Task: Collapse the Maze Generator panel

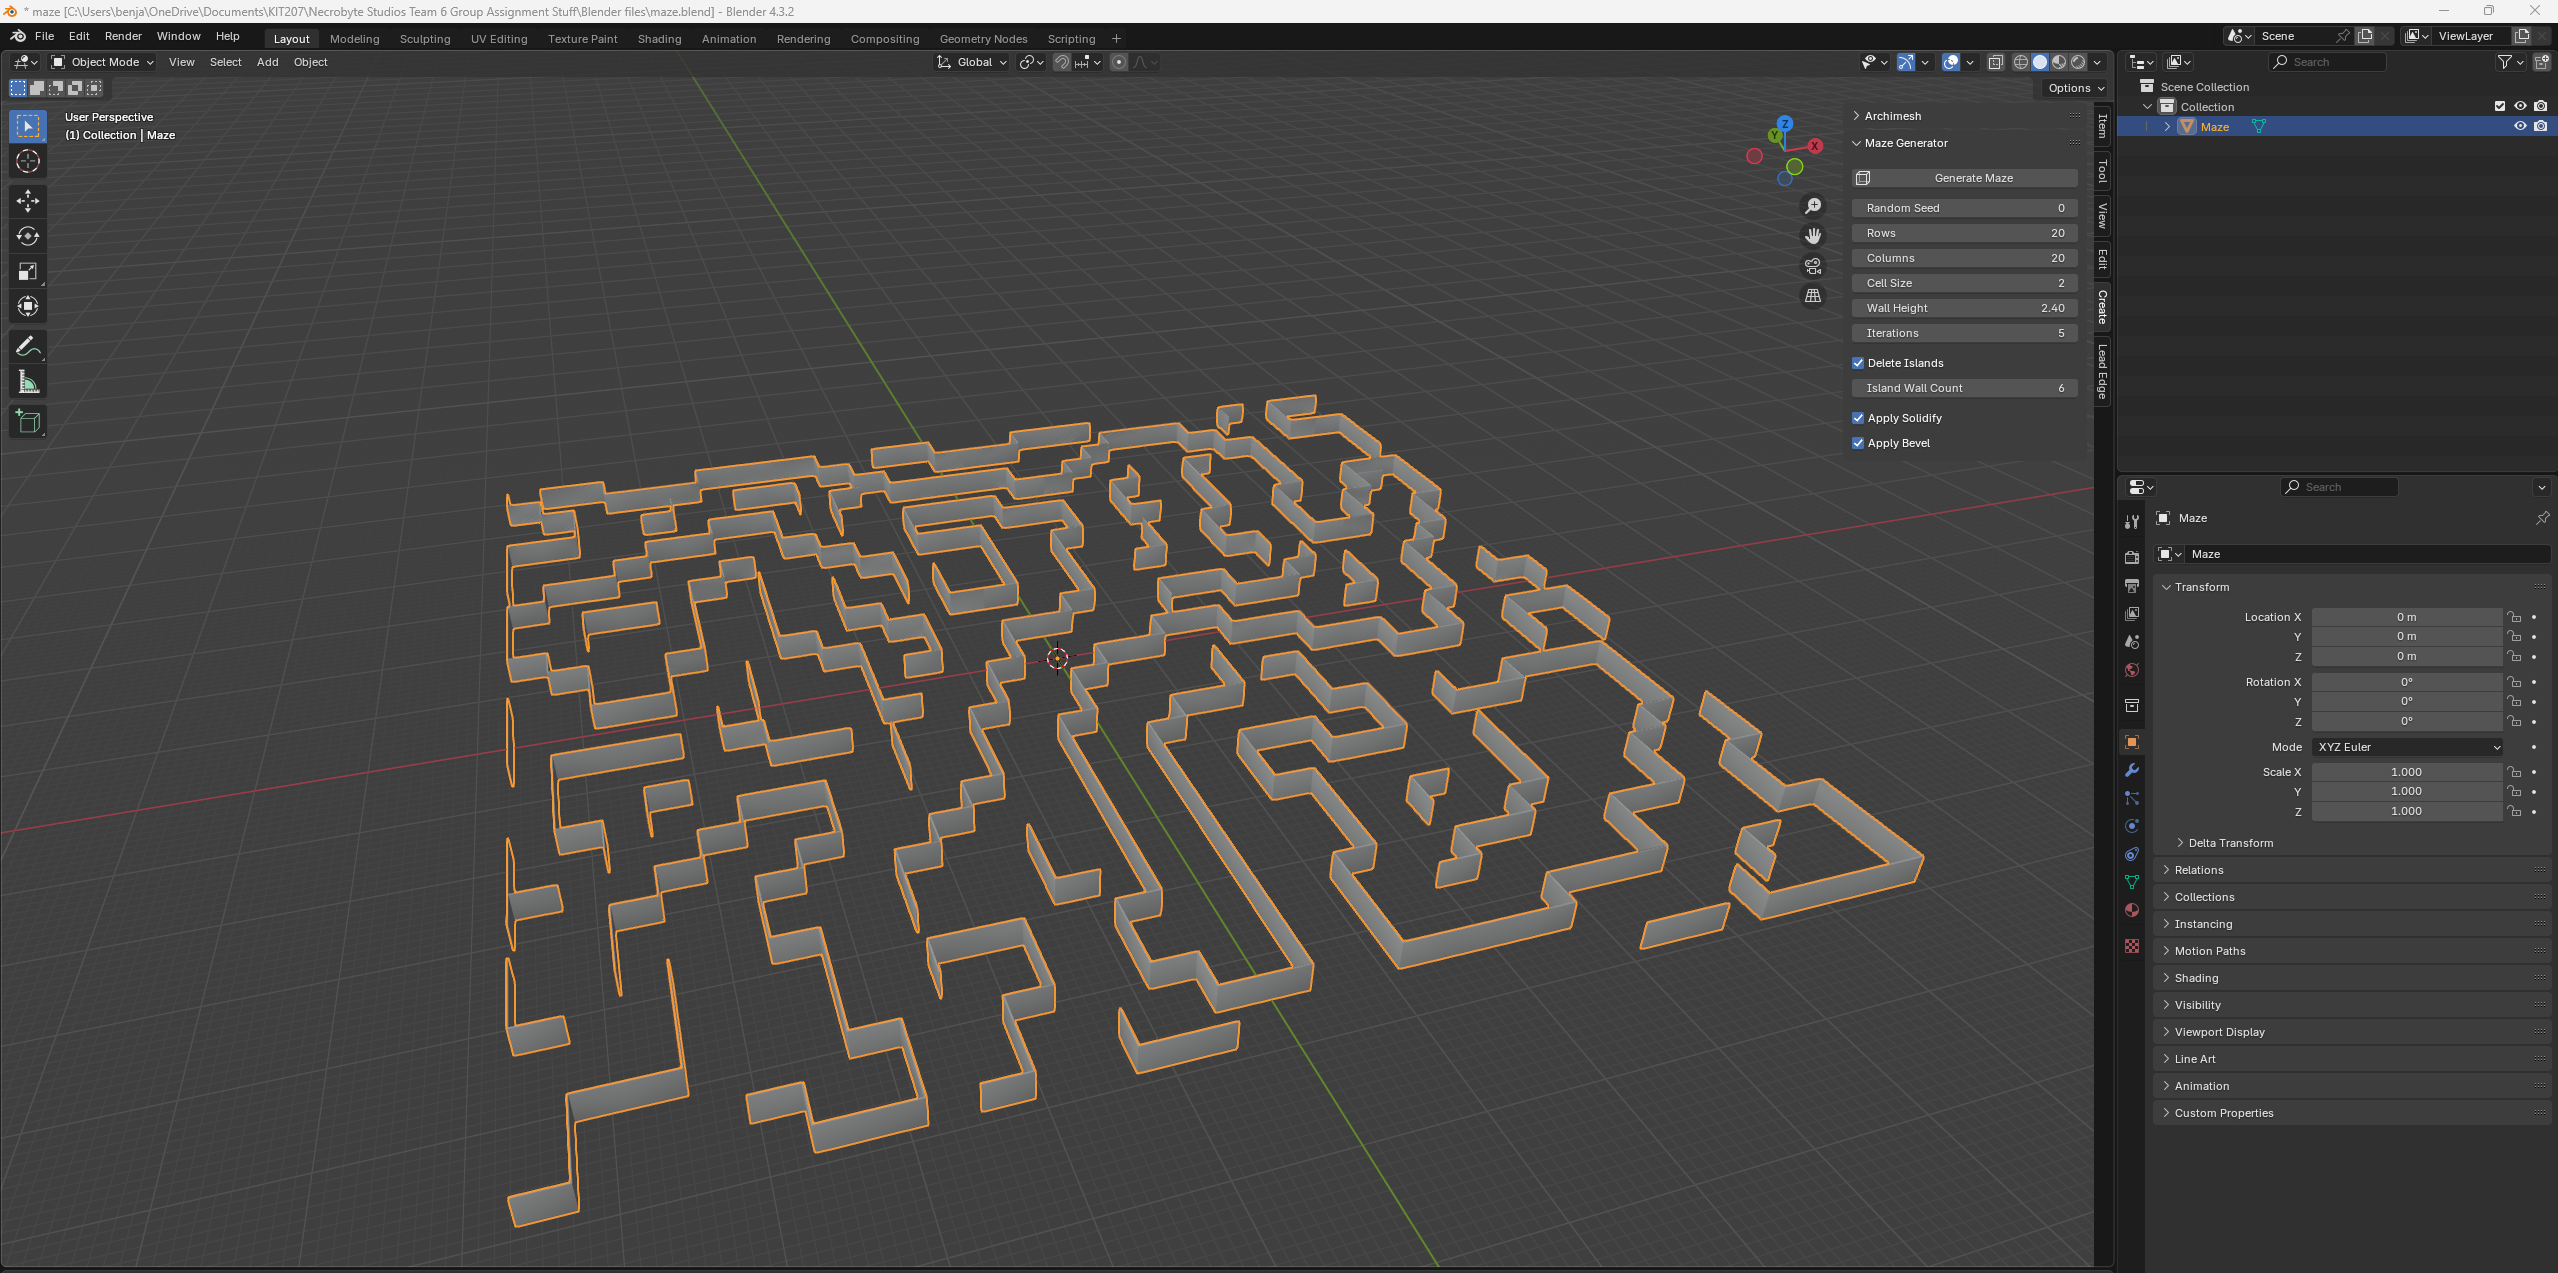Action: [1906, 143]
